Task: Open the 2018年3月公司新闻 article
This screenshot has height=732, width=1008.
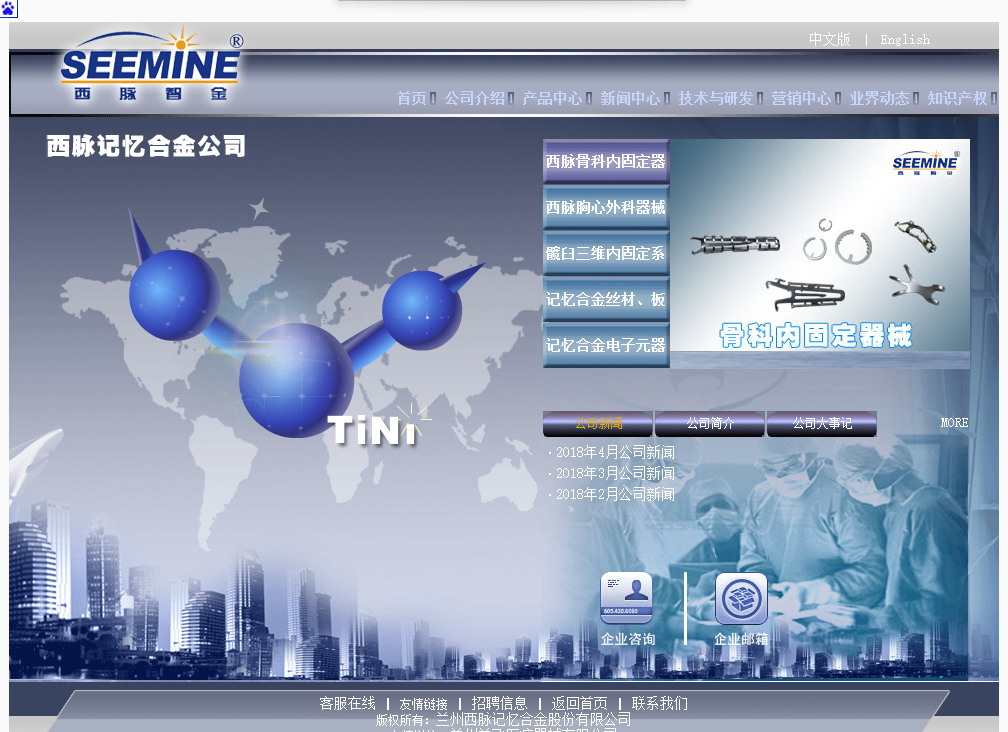Action: pyautogui.click(x=615, y=474)
